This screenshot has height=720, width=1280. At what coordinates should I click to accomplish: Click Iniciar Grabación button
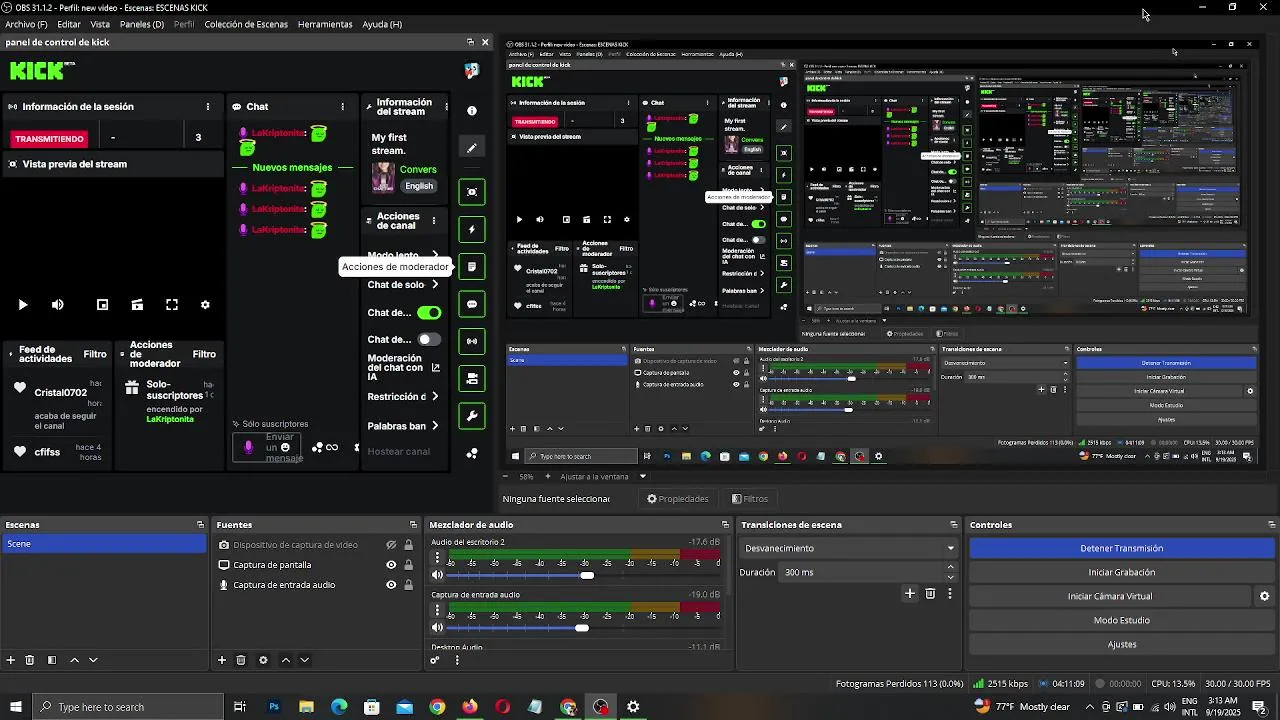coord(1122,572)
